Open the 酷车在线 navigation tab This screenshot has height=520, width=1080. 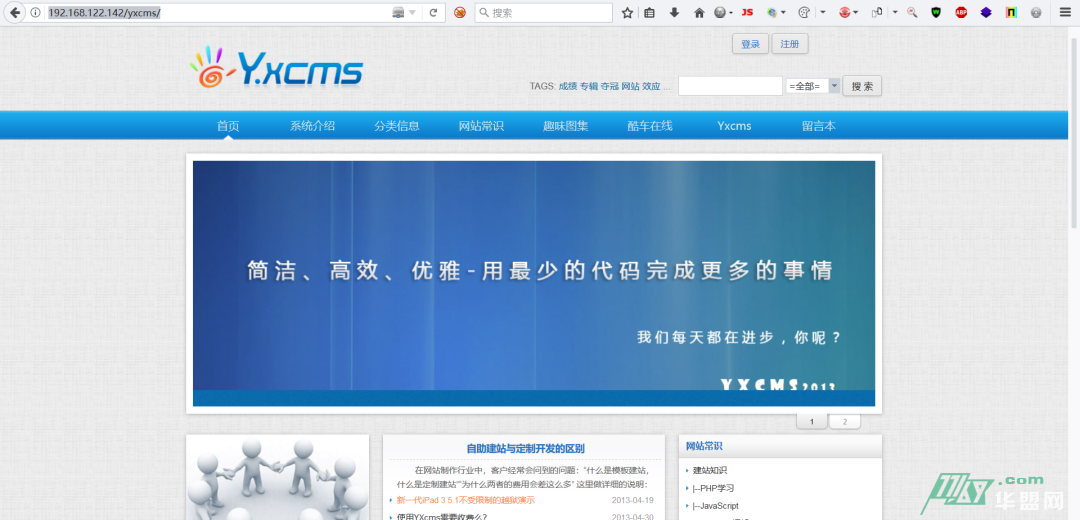point(650,126)
